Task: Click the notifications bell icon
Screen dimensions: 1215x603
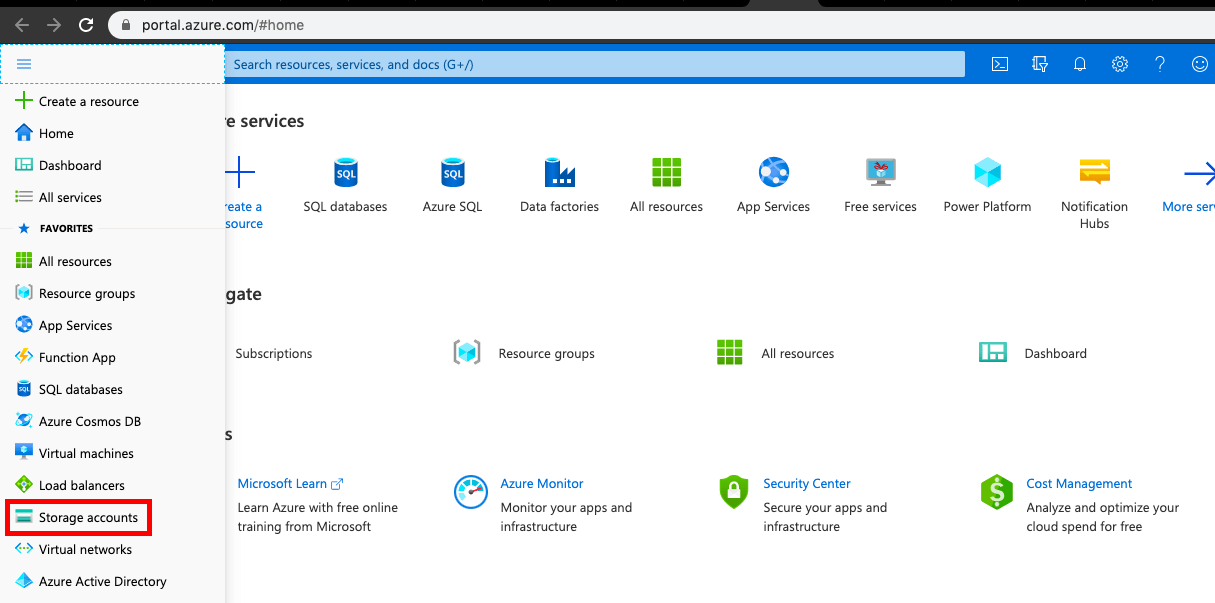Action: click(x=1080, y=64)
